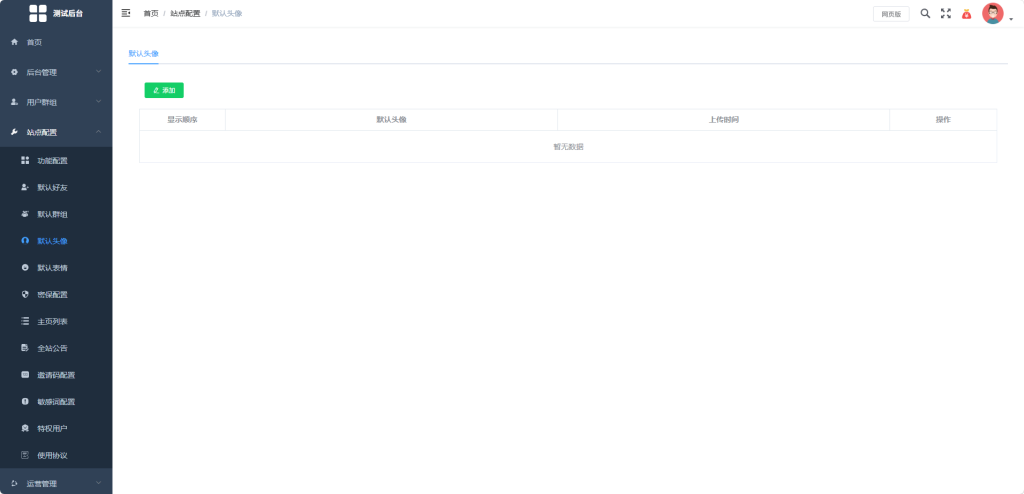Click the sidebar collapse hamburger icon
The width and height of the screenshot is (1024, 494).
pyautogui.click(x=126, y=13)
